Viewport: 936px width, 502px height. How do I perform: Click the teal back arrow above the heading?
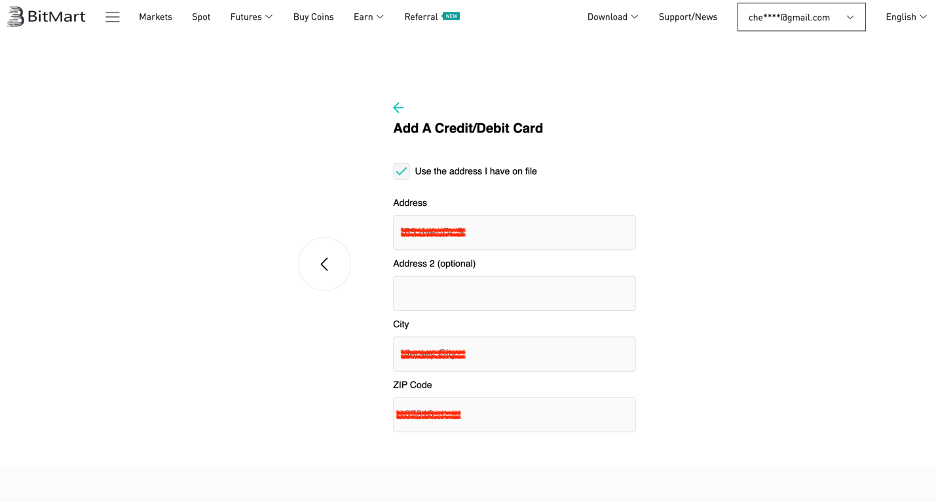(398, 107)
